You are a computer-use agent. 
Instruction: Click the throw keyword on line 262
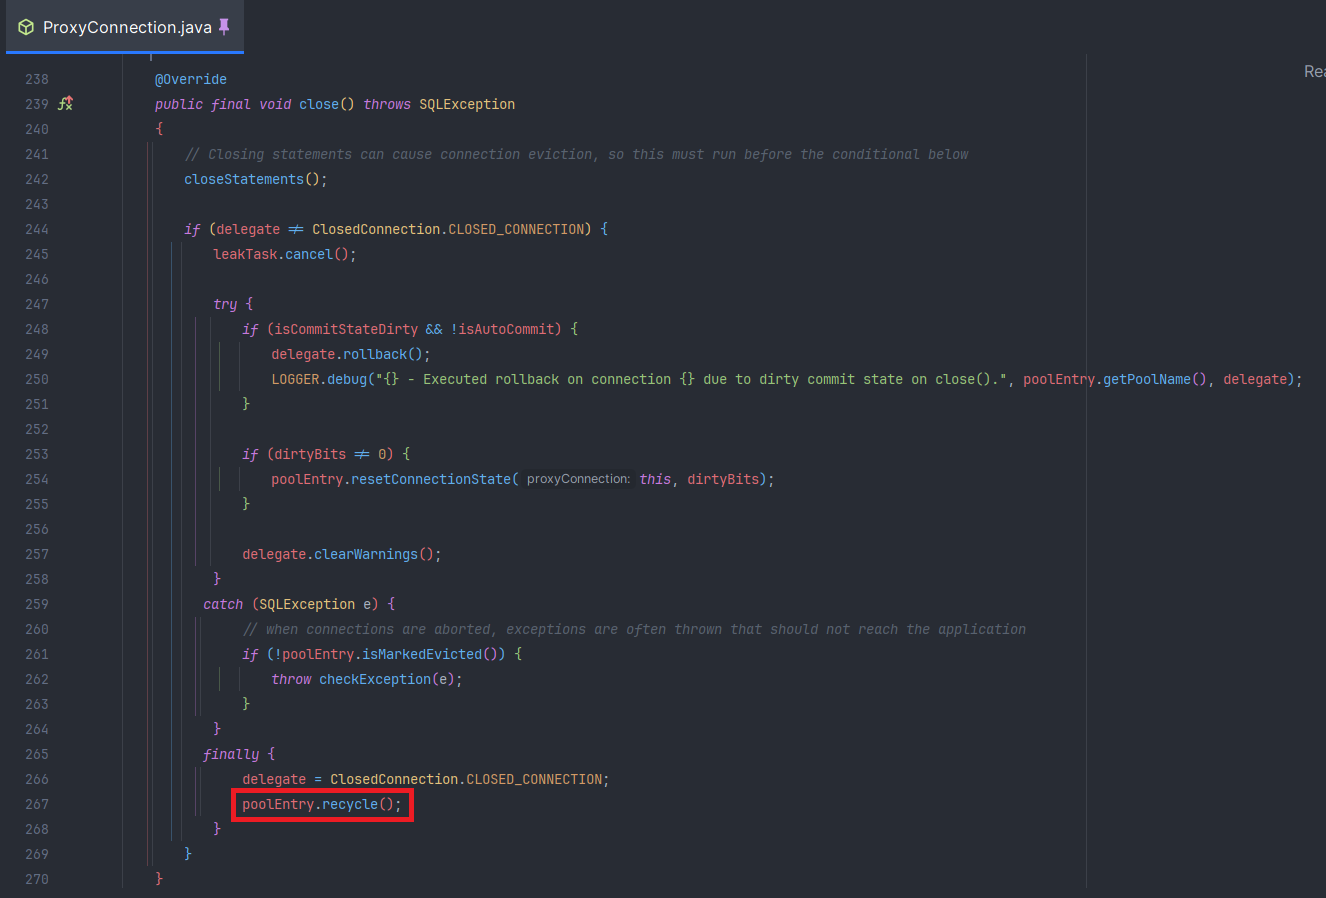(x=291, y=679)
